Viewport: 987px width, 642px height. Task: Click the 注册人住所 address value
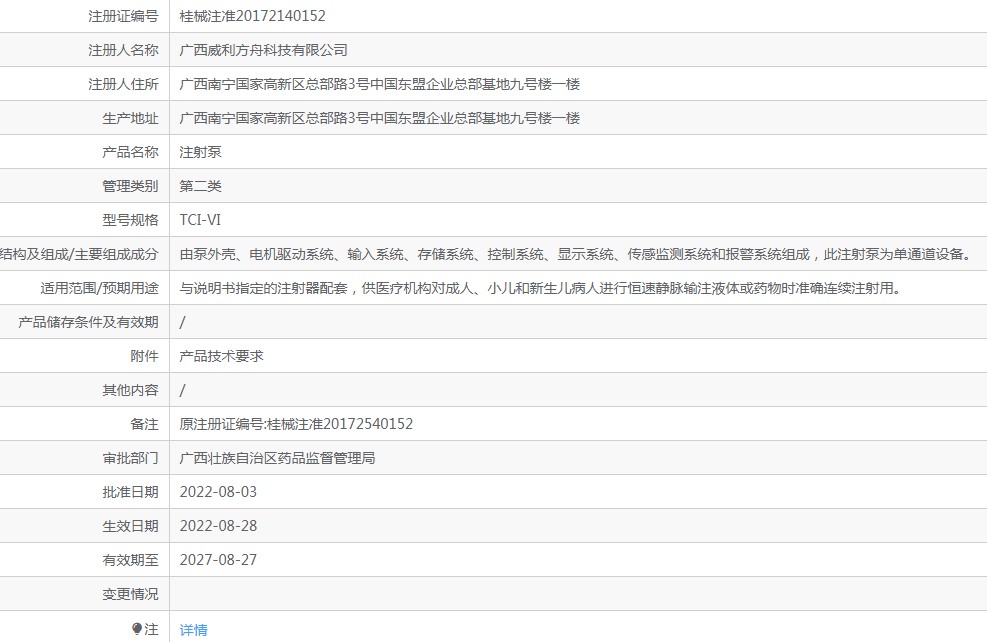(380, 84)
